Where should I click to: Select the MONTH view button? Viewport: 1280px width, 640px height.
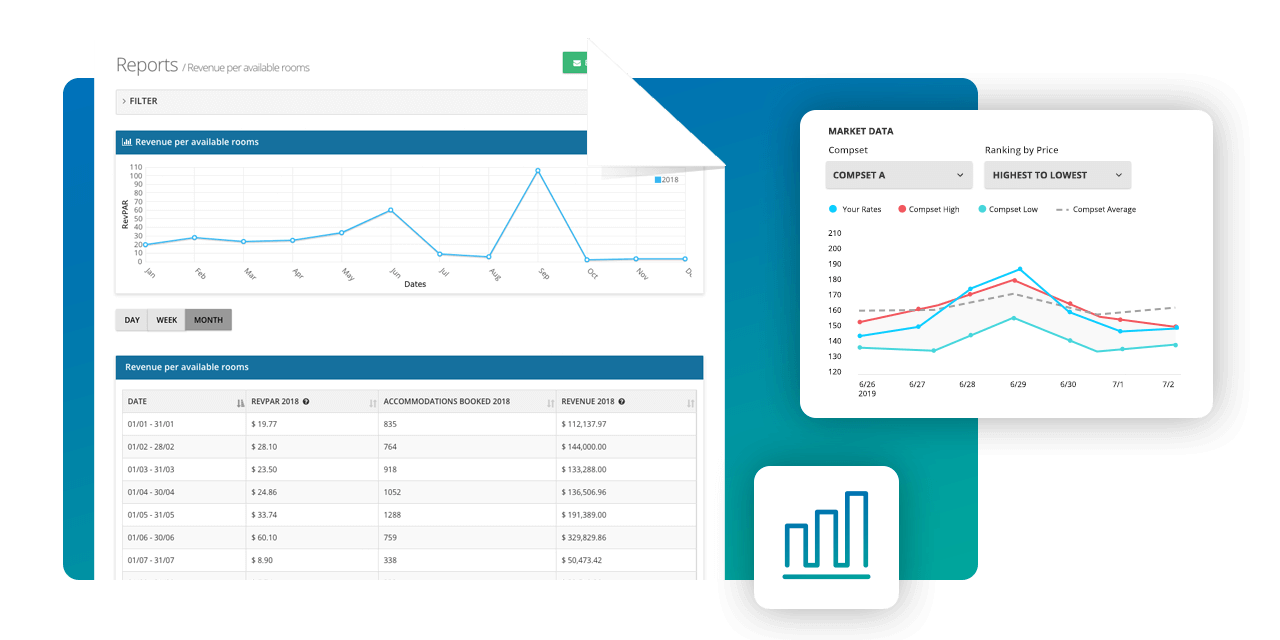[209, 320]
